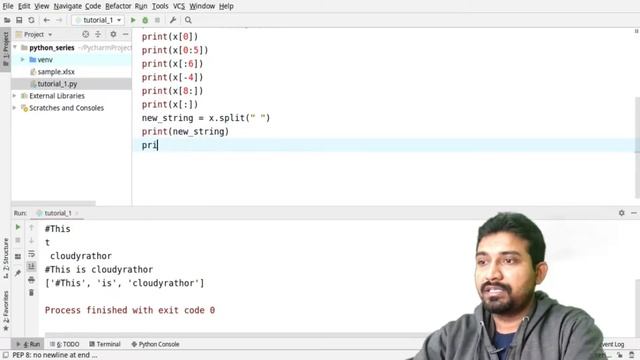Open the 4: Run tool window button
This screenshot has height=360, width=640.
coord(28,344)
